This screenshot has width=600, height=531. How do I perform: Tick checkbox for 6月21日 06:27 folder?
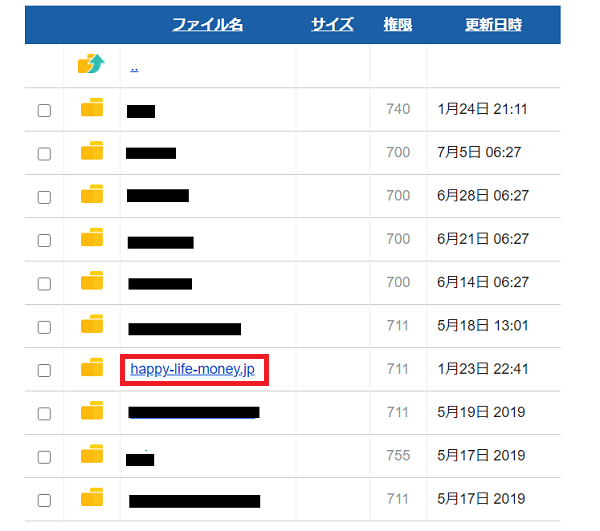coord(44,241)
